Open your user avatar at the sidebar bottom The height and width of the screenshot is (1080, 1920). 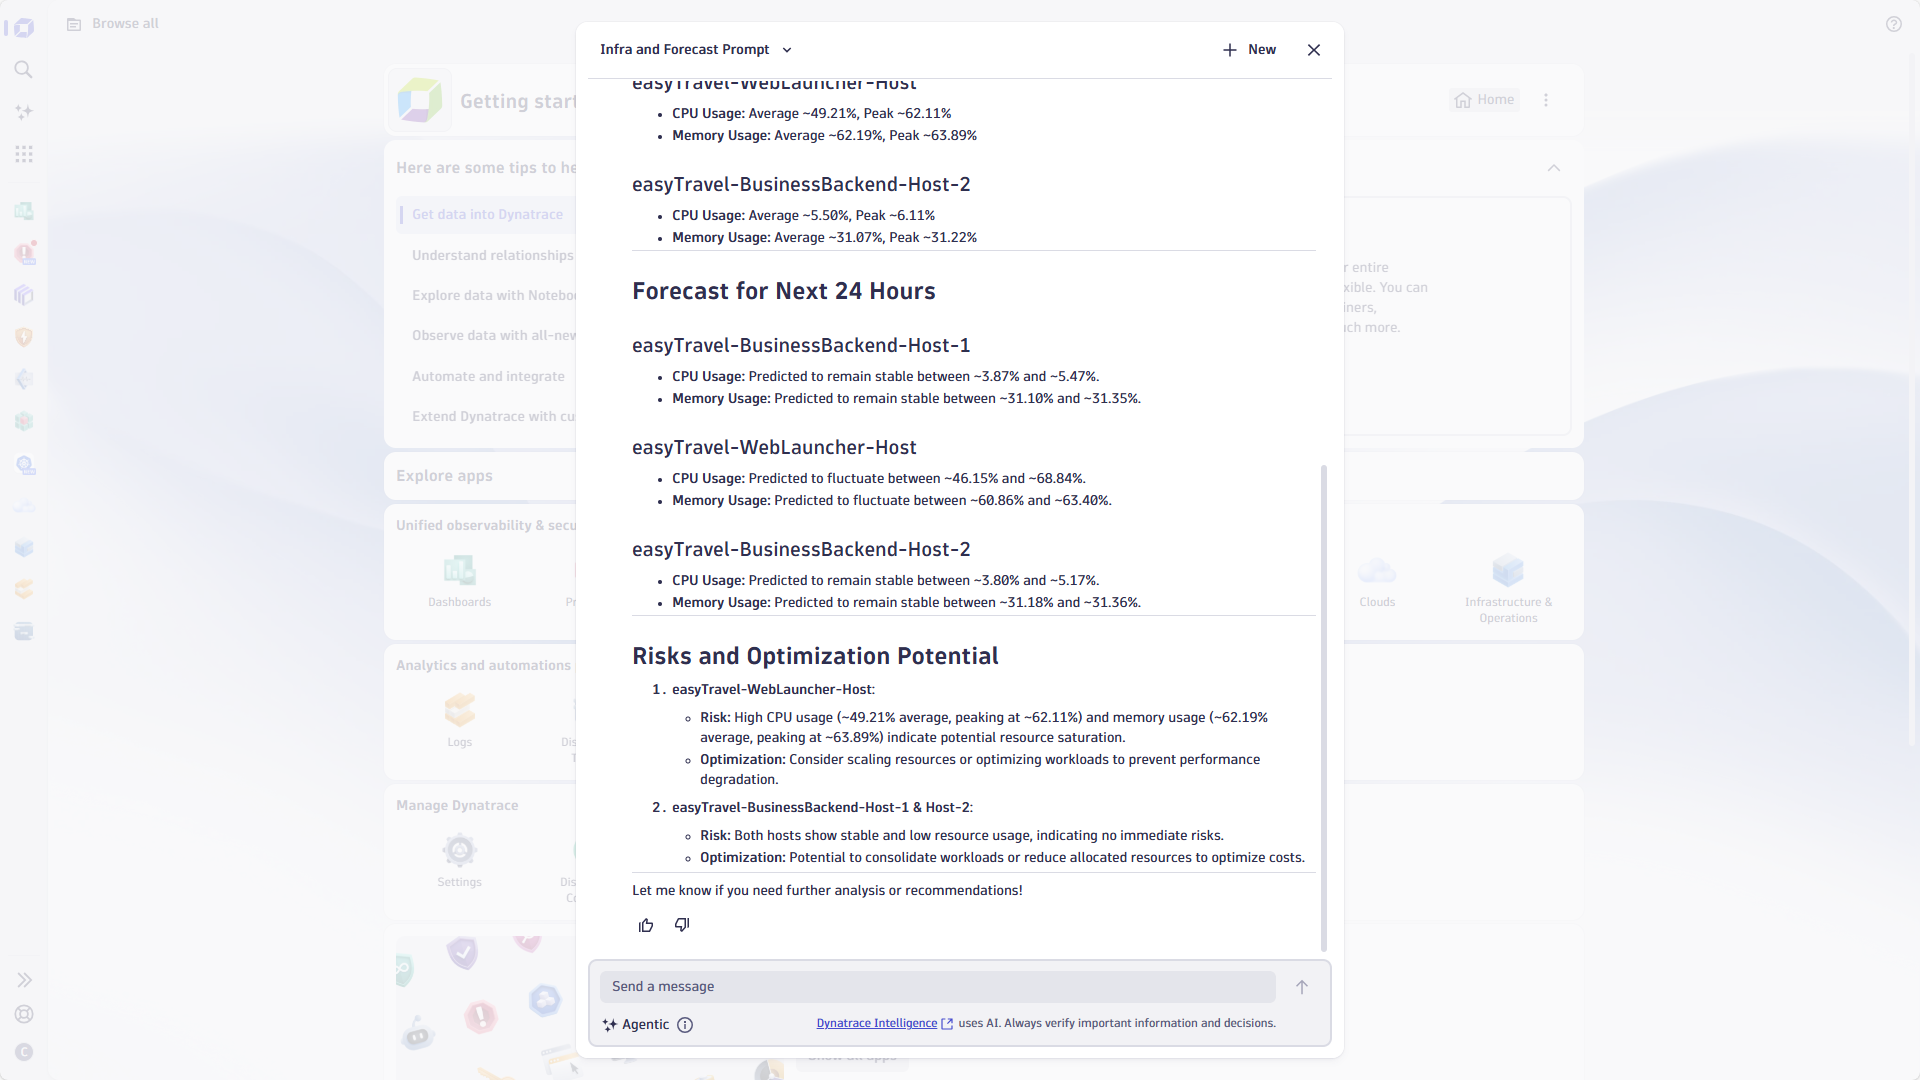click(x=24, y=1052)
